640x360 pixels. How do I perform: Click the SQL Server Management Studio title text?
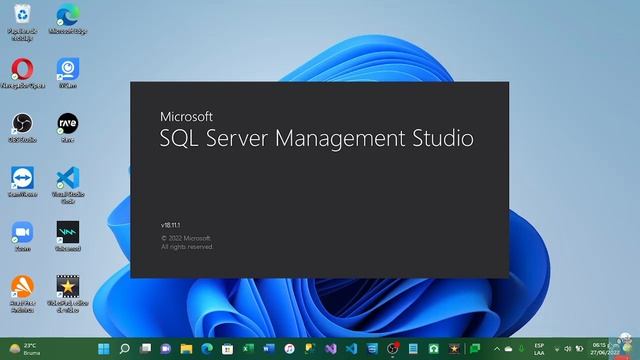317,138
